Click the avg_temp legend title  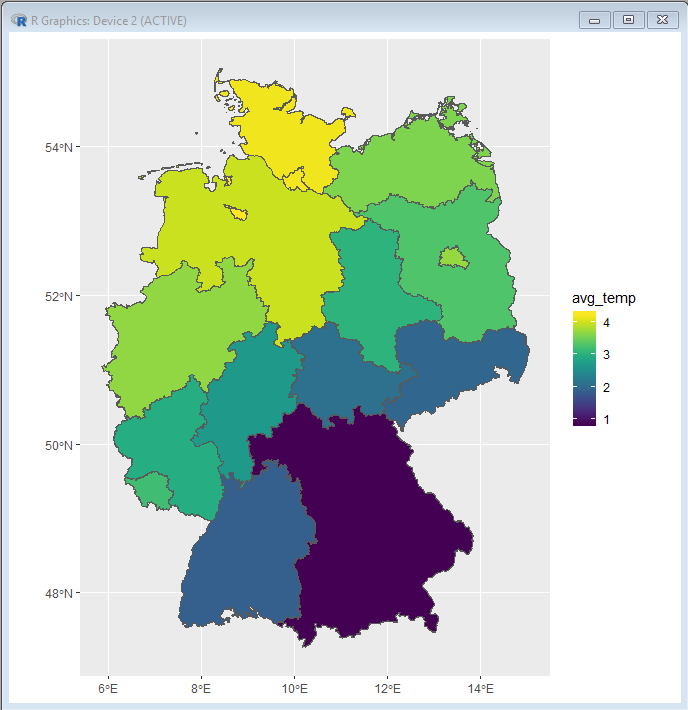(x=604, y=298)
